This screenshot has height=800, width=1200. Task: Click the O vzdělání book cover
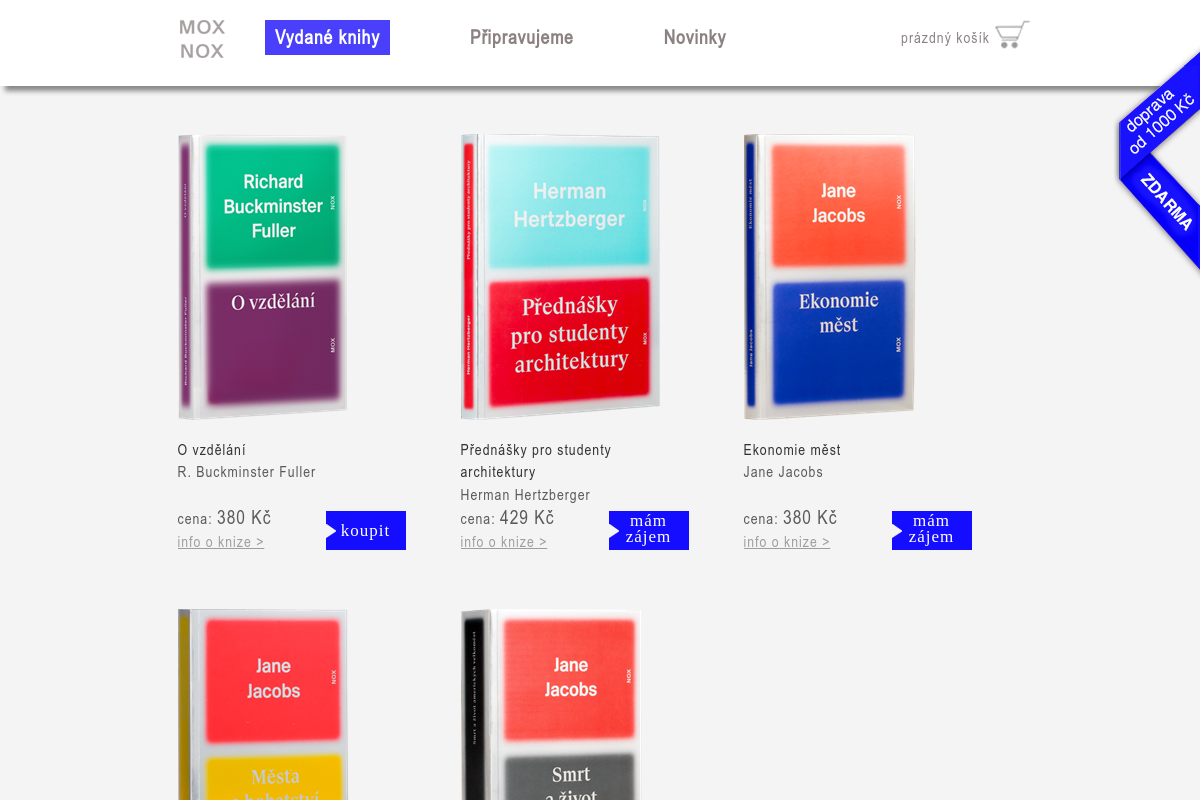click(263, 277)
